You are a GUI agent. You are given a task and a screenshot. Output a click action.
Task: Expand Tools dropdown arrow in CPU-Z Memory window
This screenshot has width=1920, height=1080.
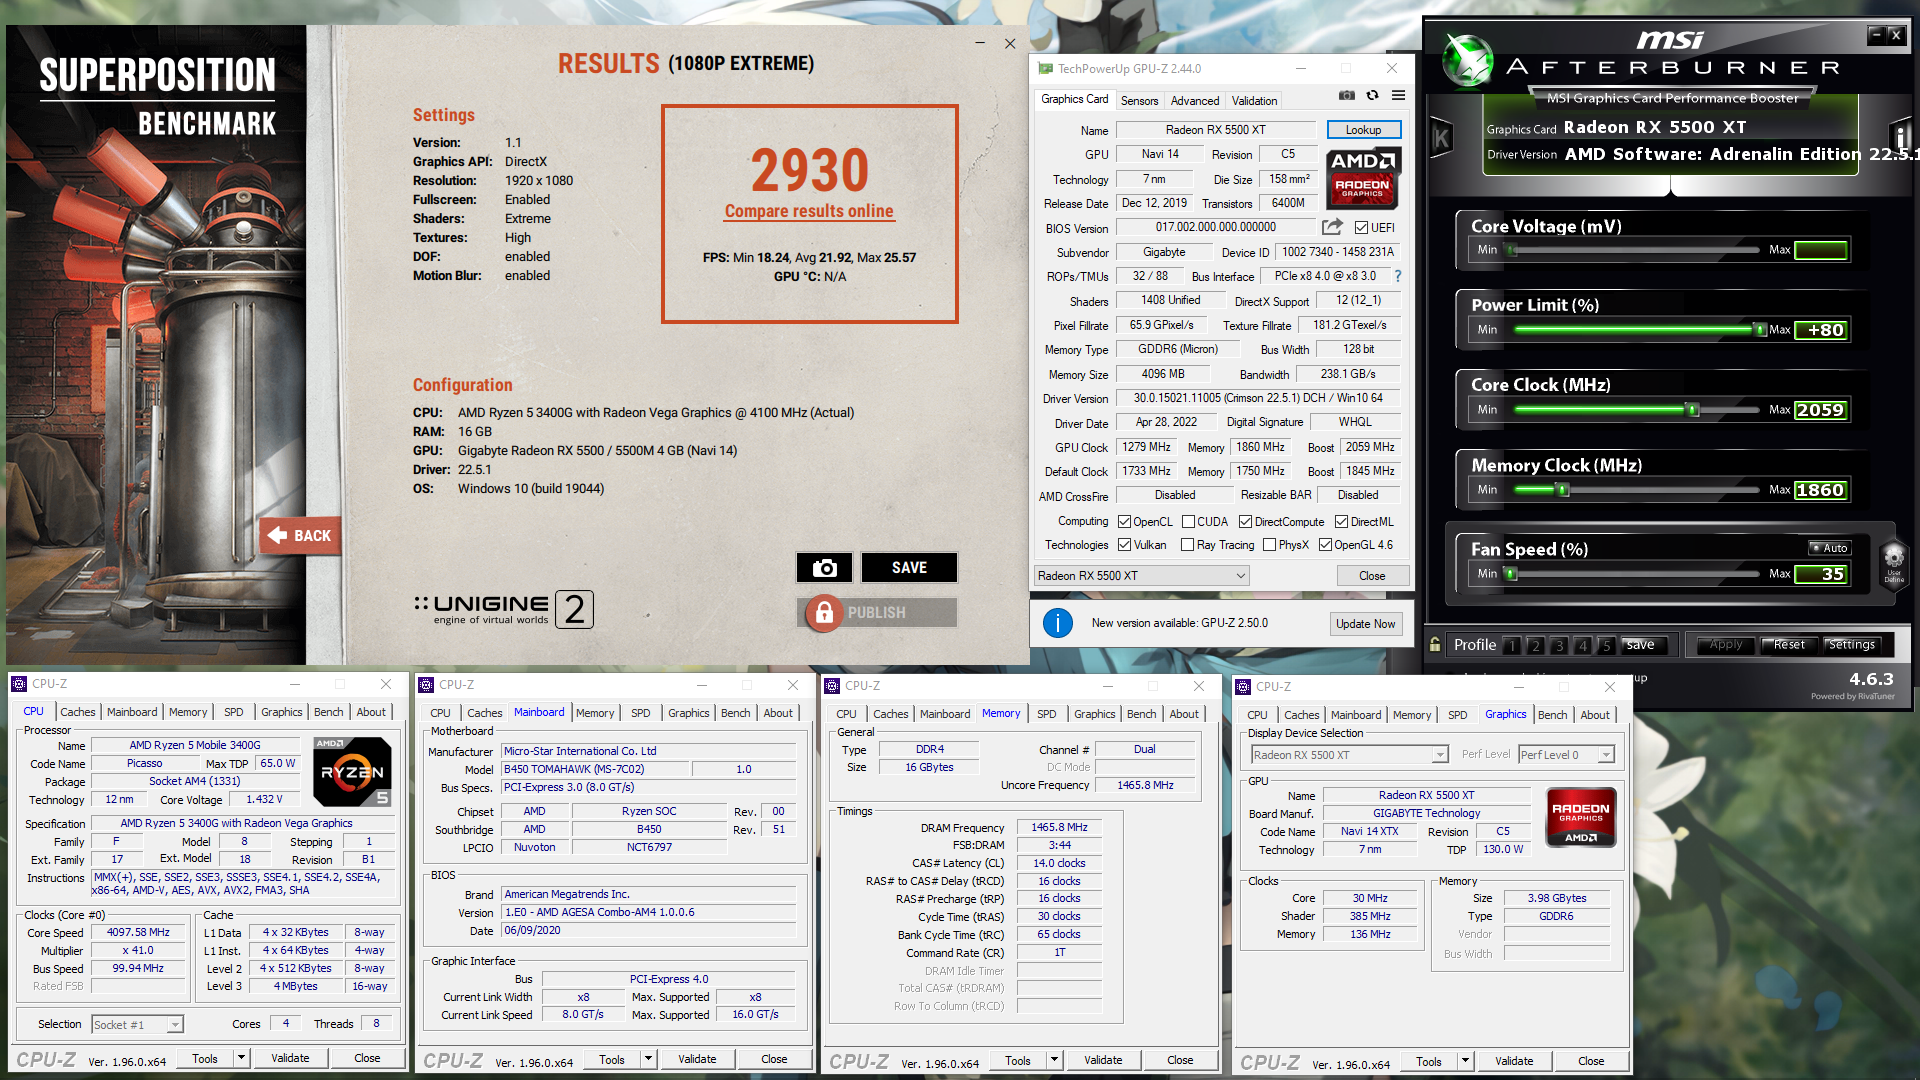click(x=1054, y=1060)
